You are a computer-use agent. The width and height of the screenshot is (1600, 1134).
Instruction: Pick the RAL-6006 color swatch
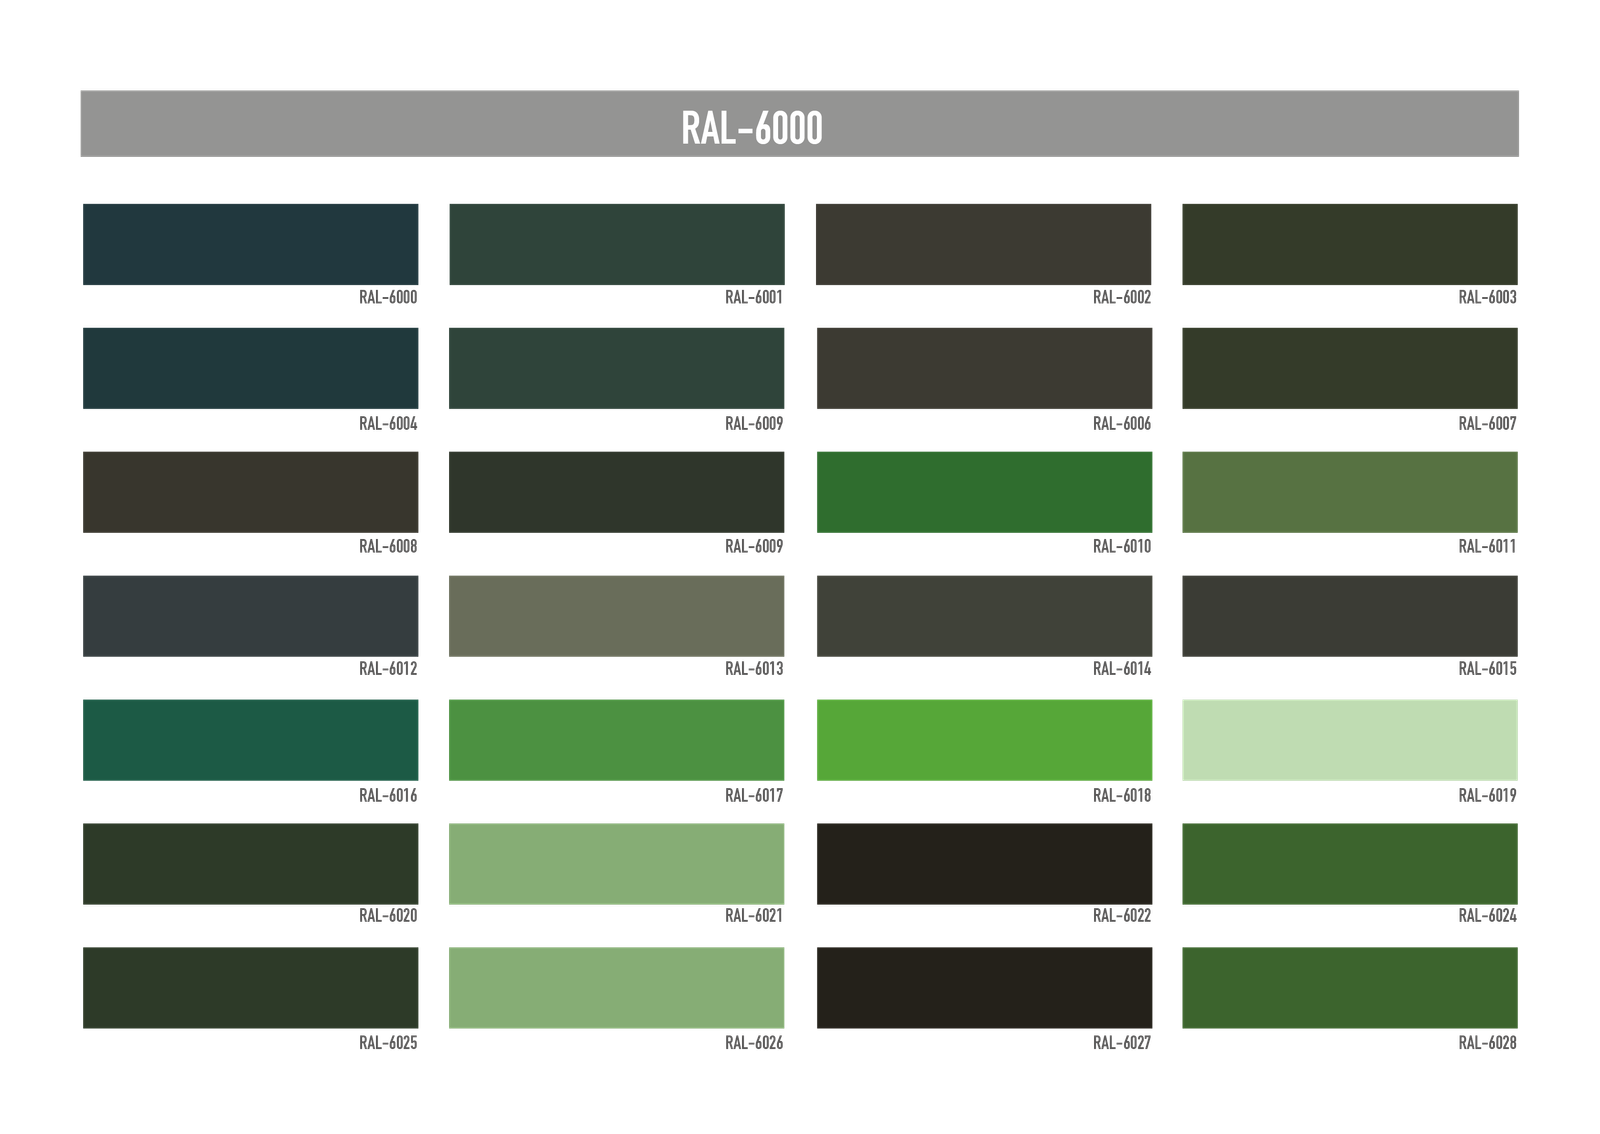[984, 368]
